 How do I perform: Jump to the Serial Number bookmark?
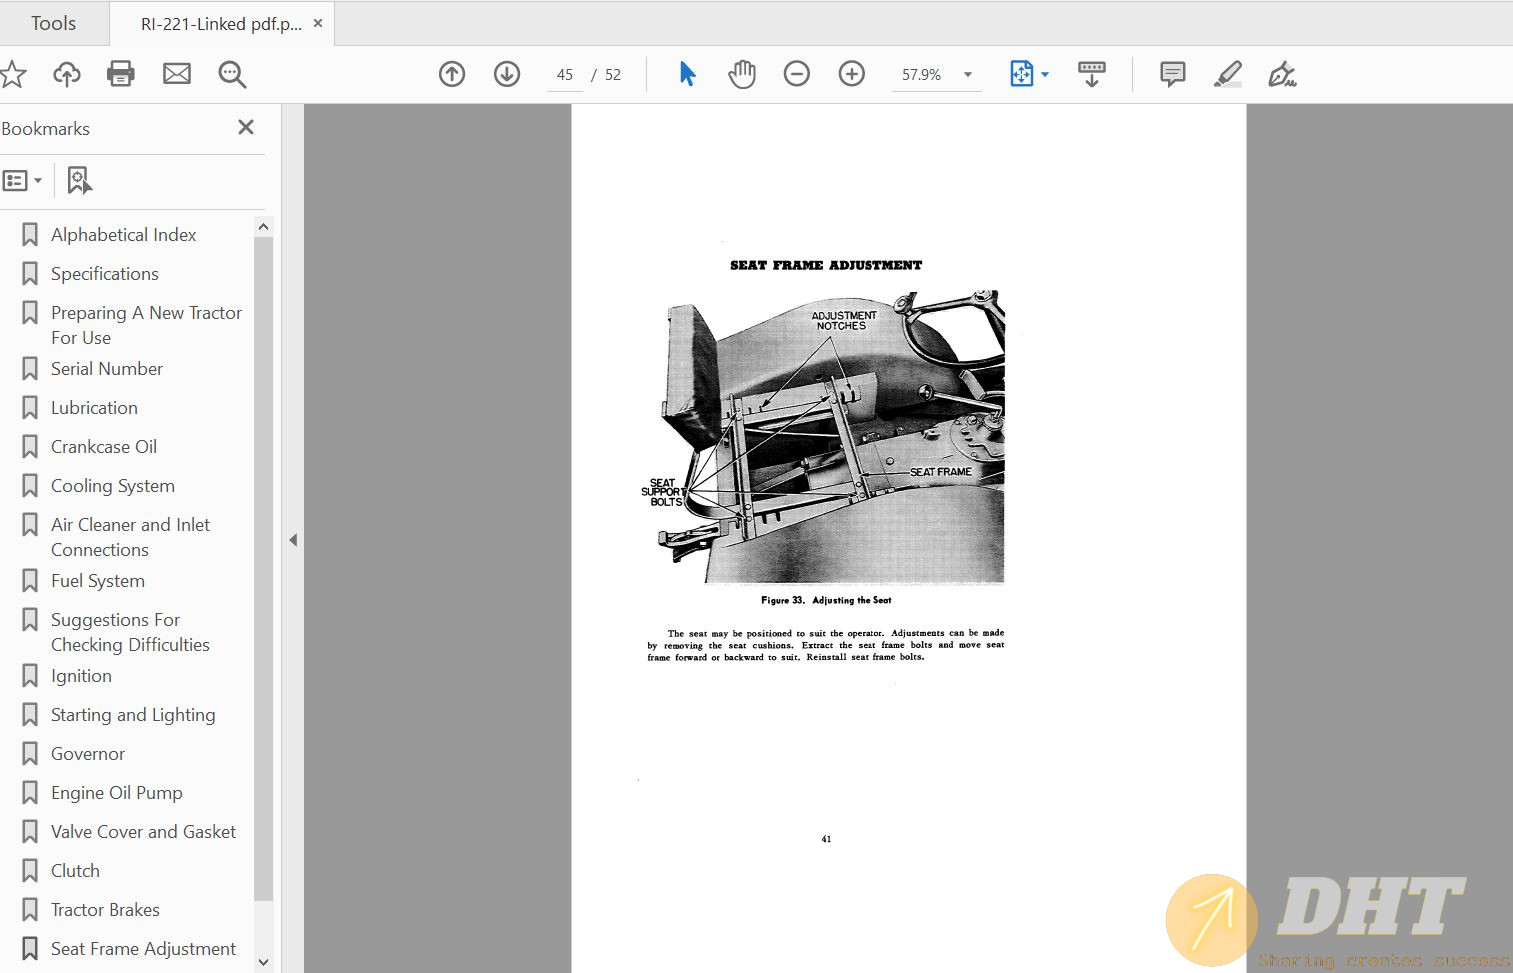[x=107, y=369]
